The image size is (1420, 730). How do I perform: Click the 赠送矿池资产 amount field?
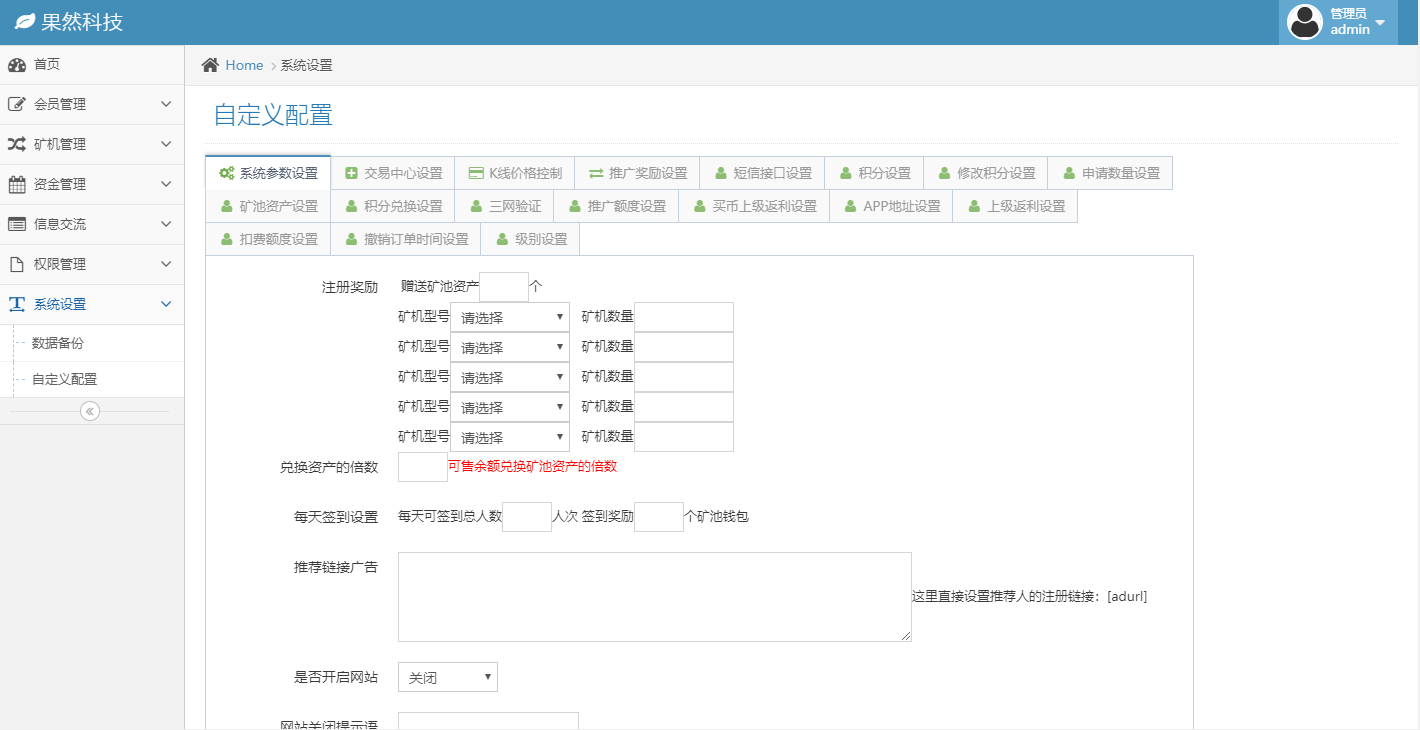(x=504, y=287)
